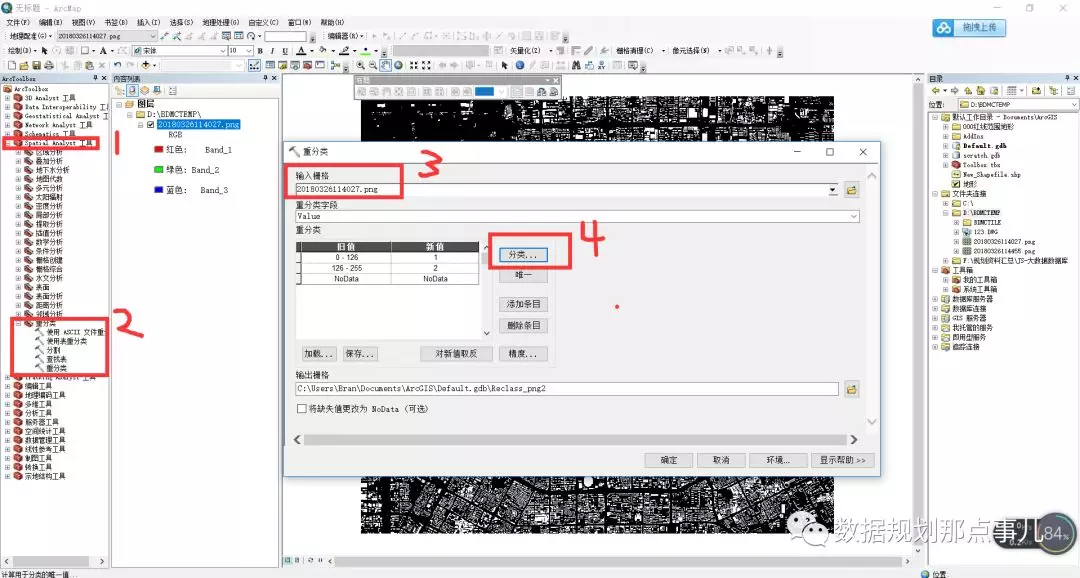The height and width of the screenshot is (578, 1080).
Task: Click the Full Extent globe icon
Action: (x=398, y=65)
